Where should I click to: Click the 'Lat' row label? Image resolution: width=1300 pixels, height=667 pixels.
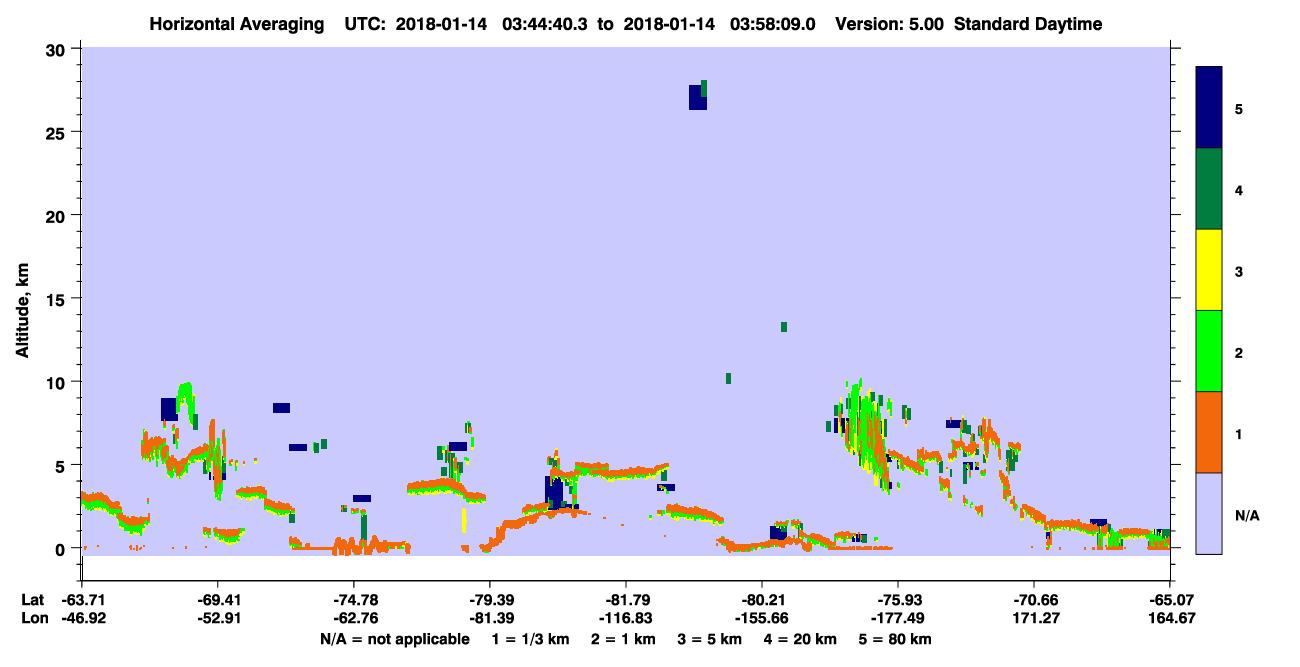(x=31, y=600)
